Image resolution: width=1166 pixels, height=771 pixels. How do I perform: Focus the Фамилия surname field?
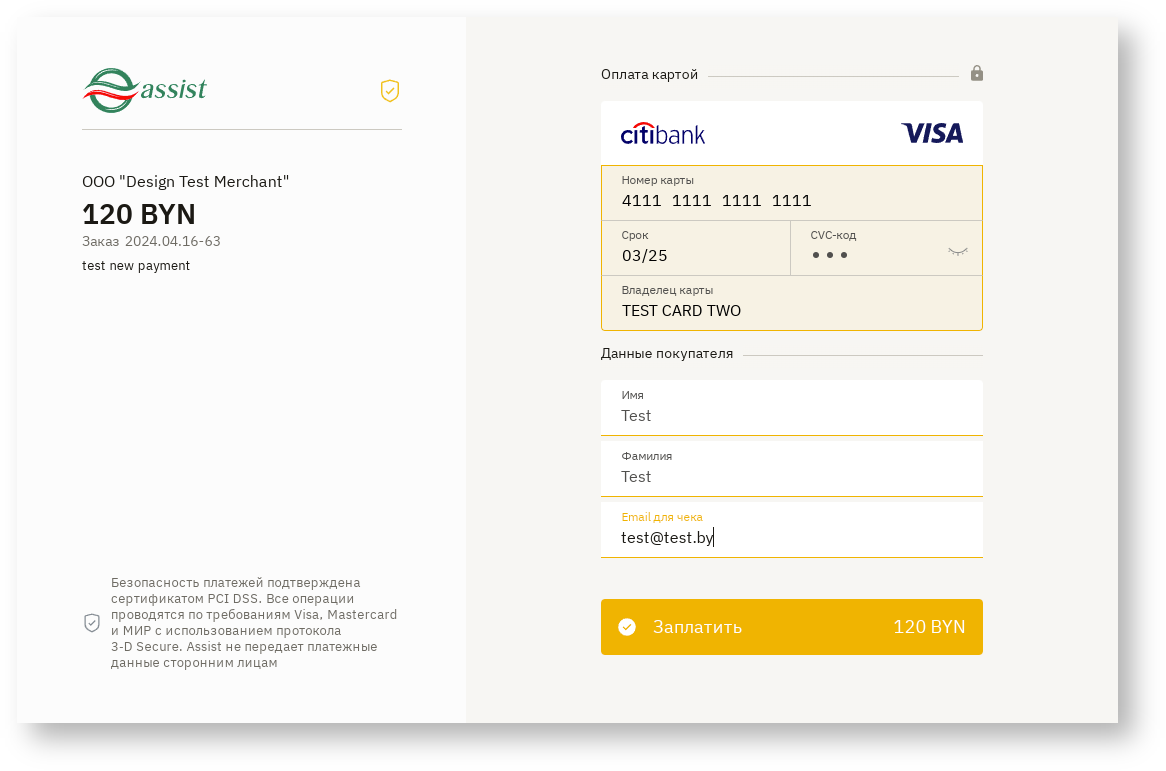(x=790, y=476)
